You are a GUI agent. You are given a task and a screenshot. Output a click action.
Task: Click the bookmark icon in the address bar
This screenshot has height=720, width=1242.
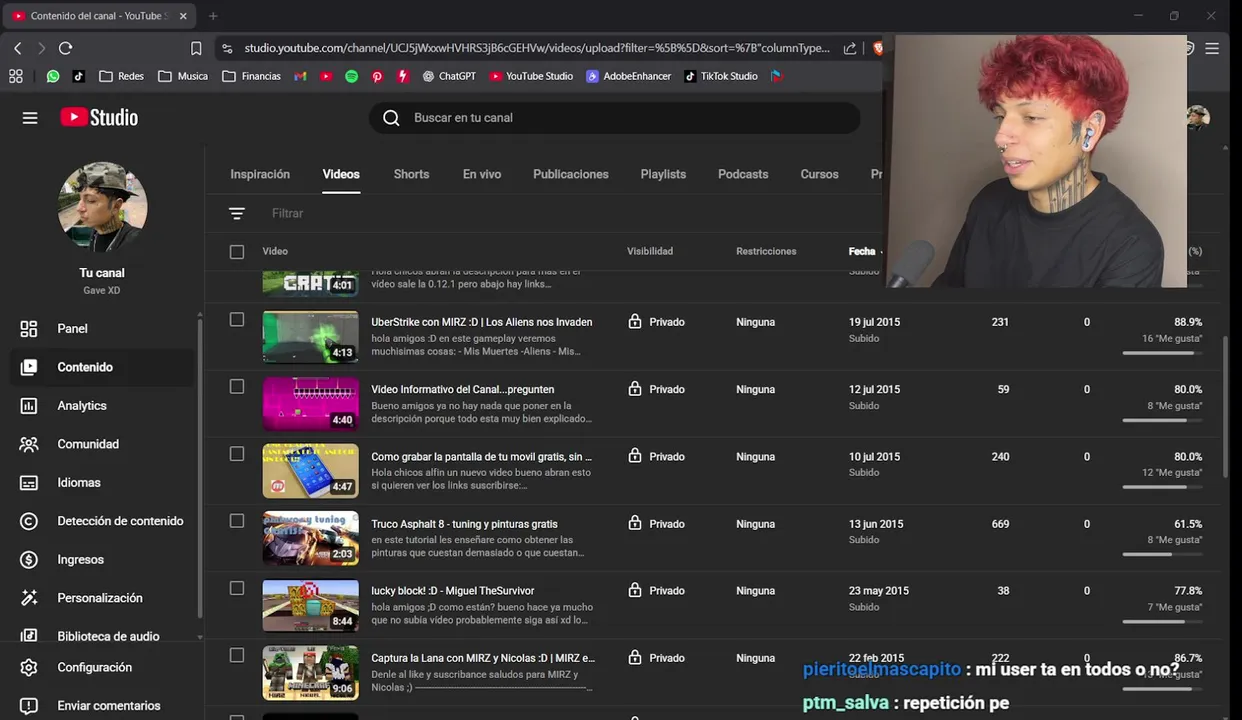click(x=196, y=48)
